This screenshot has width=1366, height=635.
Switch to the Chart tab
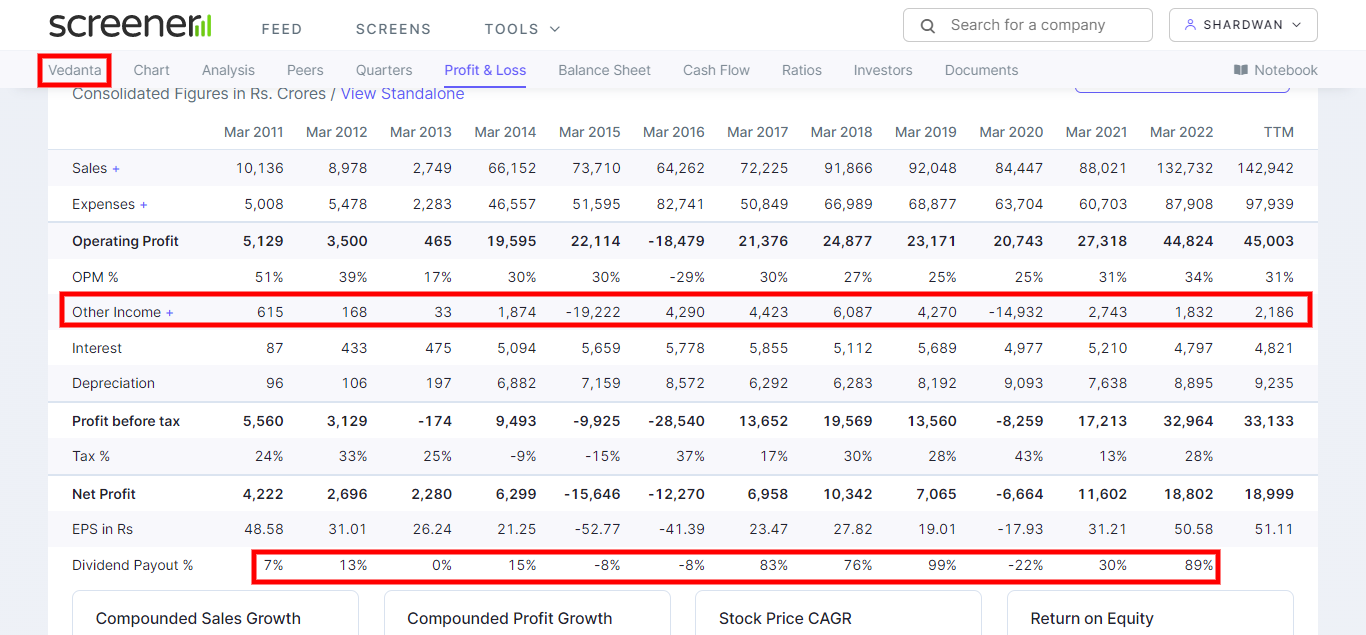(151, 70)
